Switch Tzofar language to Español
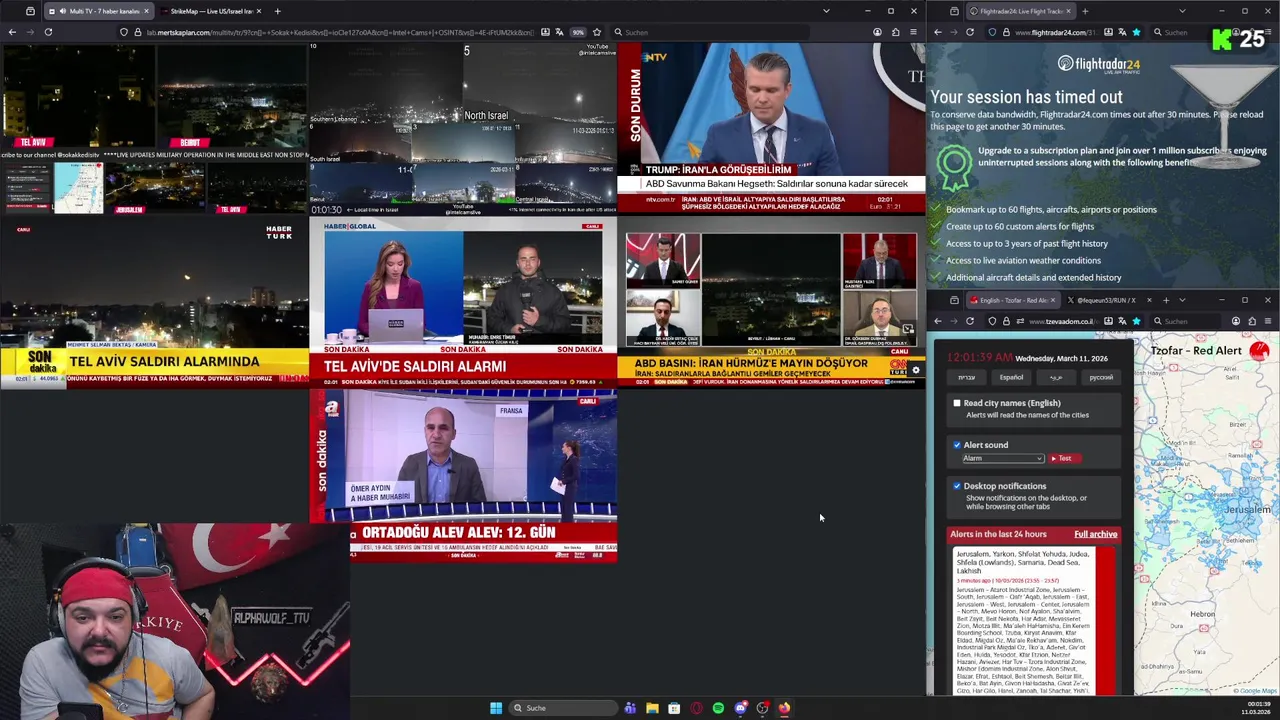This screenshot has height=720, width=1280. tap(1011, 377)
